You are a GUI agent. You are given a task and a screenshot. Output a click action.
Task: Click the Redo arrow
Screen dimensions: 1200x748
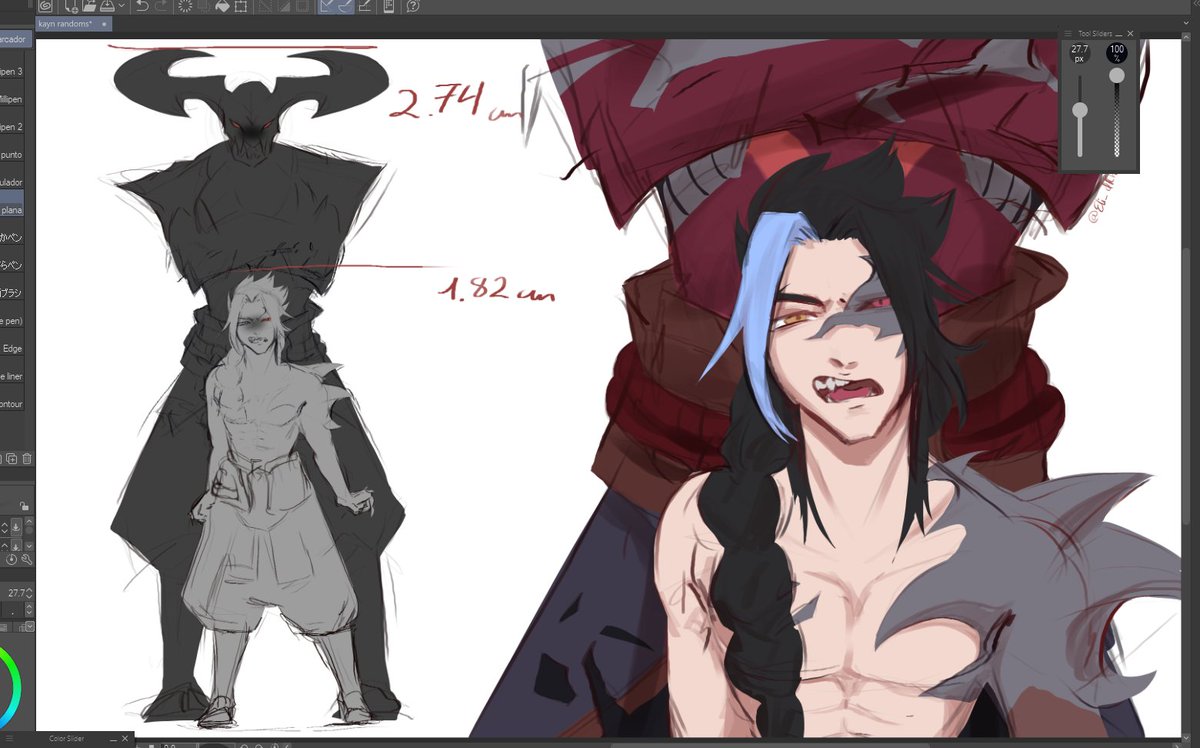(161, 6)
